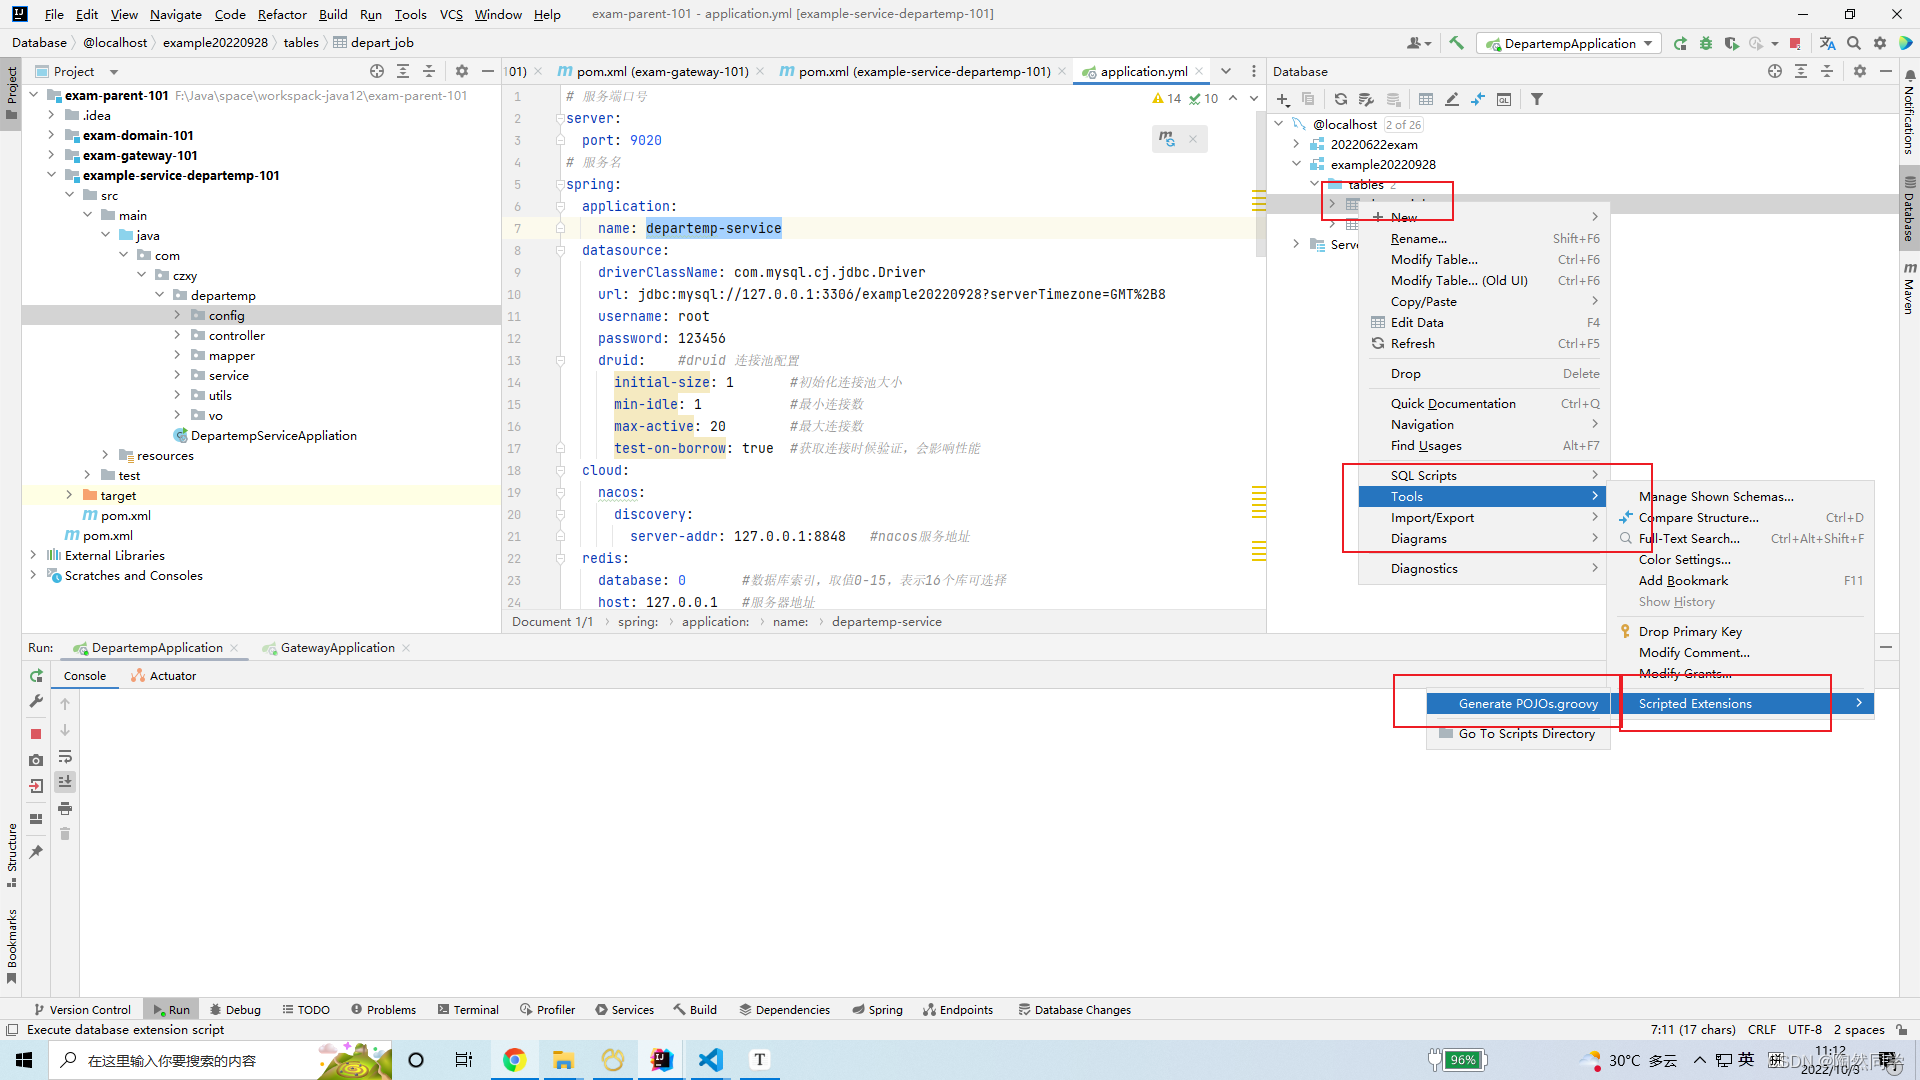Toggle the pin tab icon in Run panel
Image resolution: width=1920 pixels, height=1080 pixels.
(x=36, y=852)
